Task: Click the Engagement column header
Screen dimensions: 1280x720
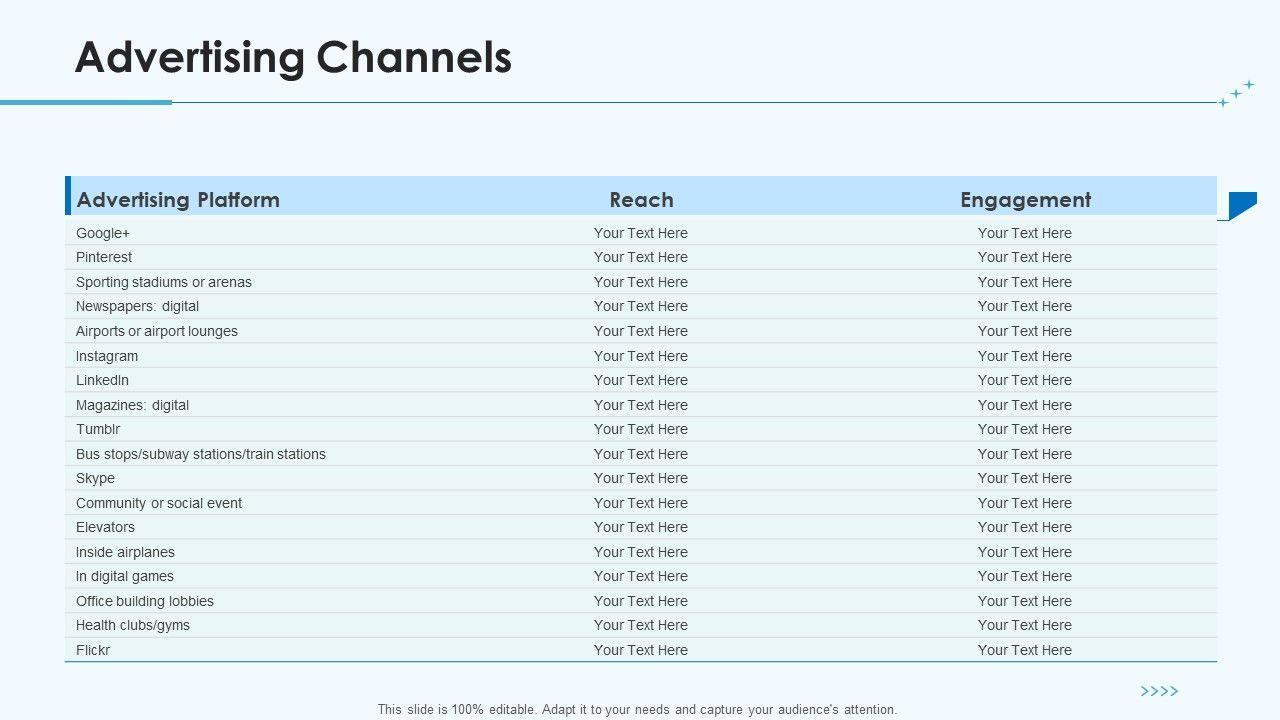Action: [1025, 200]
